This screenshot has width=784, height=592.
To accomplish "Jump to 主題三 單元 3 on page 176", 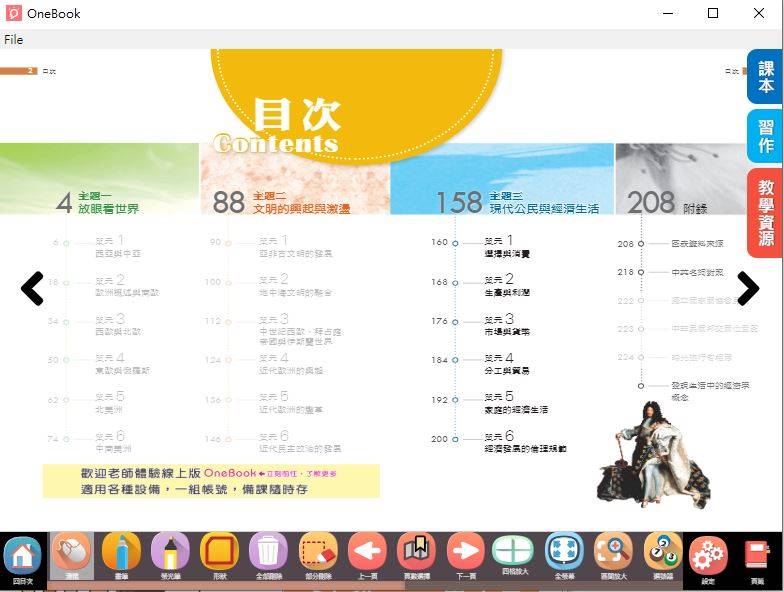I will 480,324.
